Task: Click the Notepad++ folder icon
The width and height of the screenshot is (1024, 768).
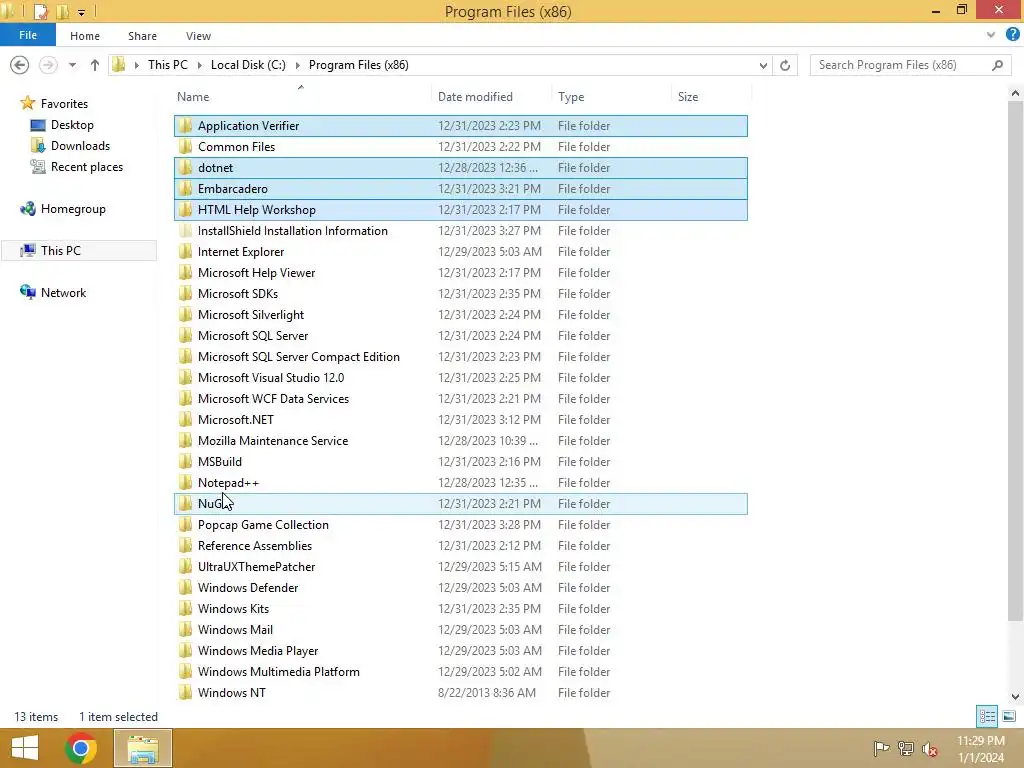Action: pos(185,482)
